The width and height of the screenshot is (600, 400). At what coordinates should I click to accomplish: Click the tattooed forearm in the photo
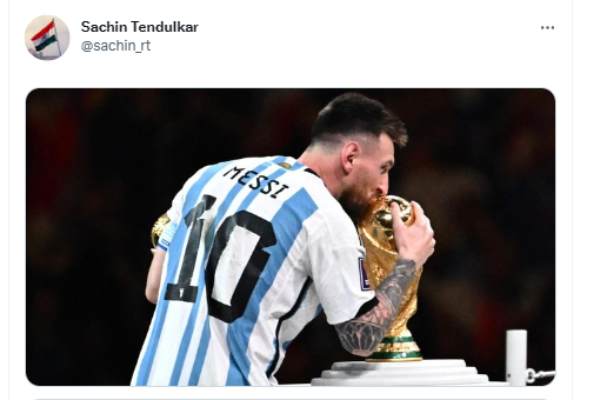click(x=377, y=310)
